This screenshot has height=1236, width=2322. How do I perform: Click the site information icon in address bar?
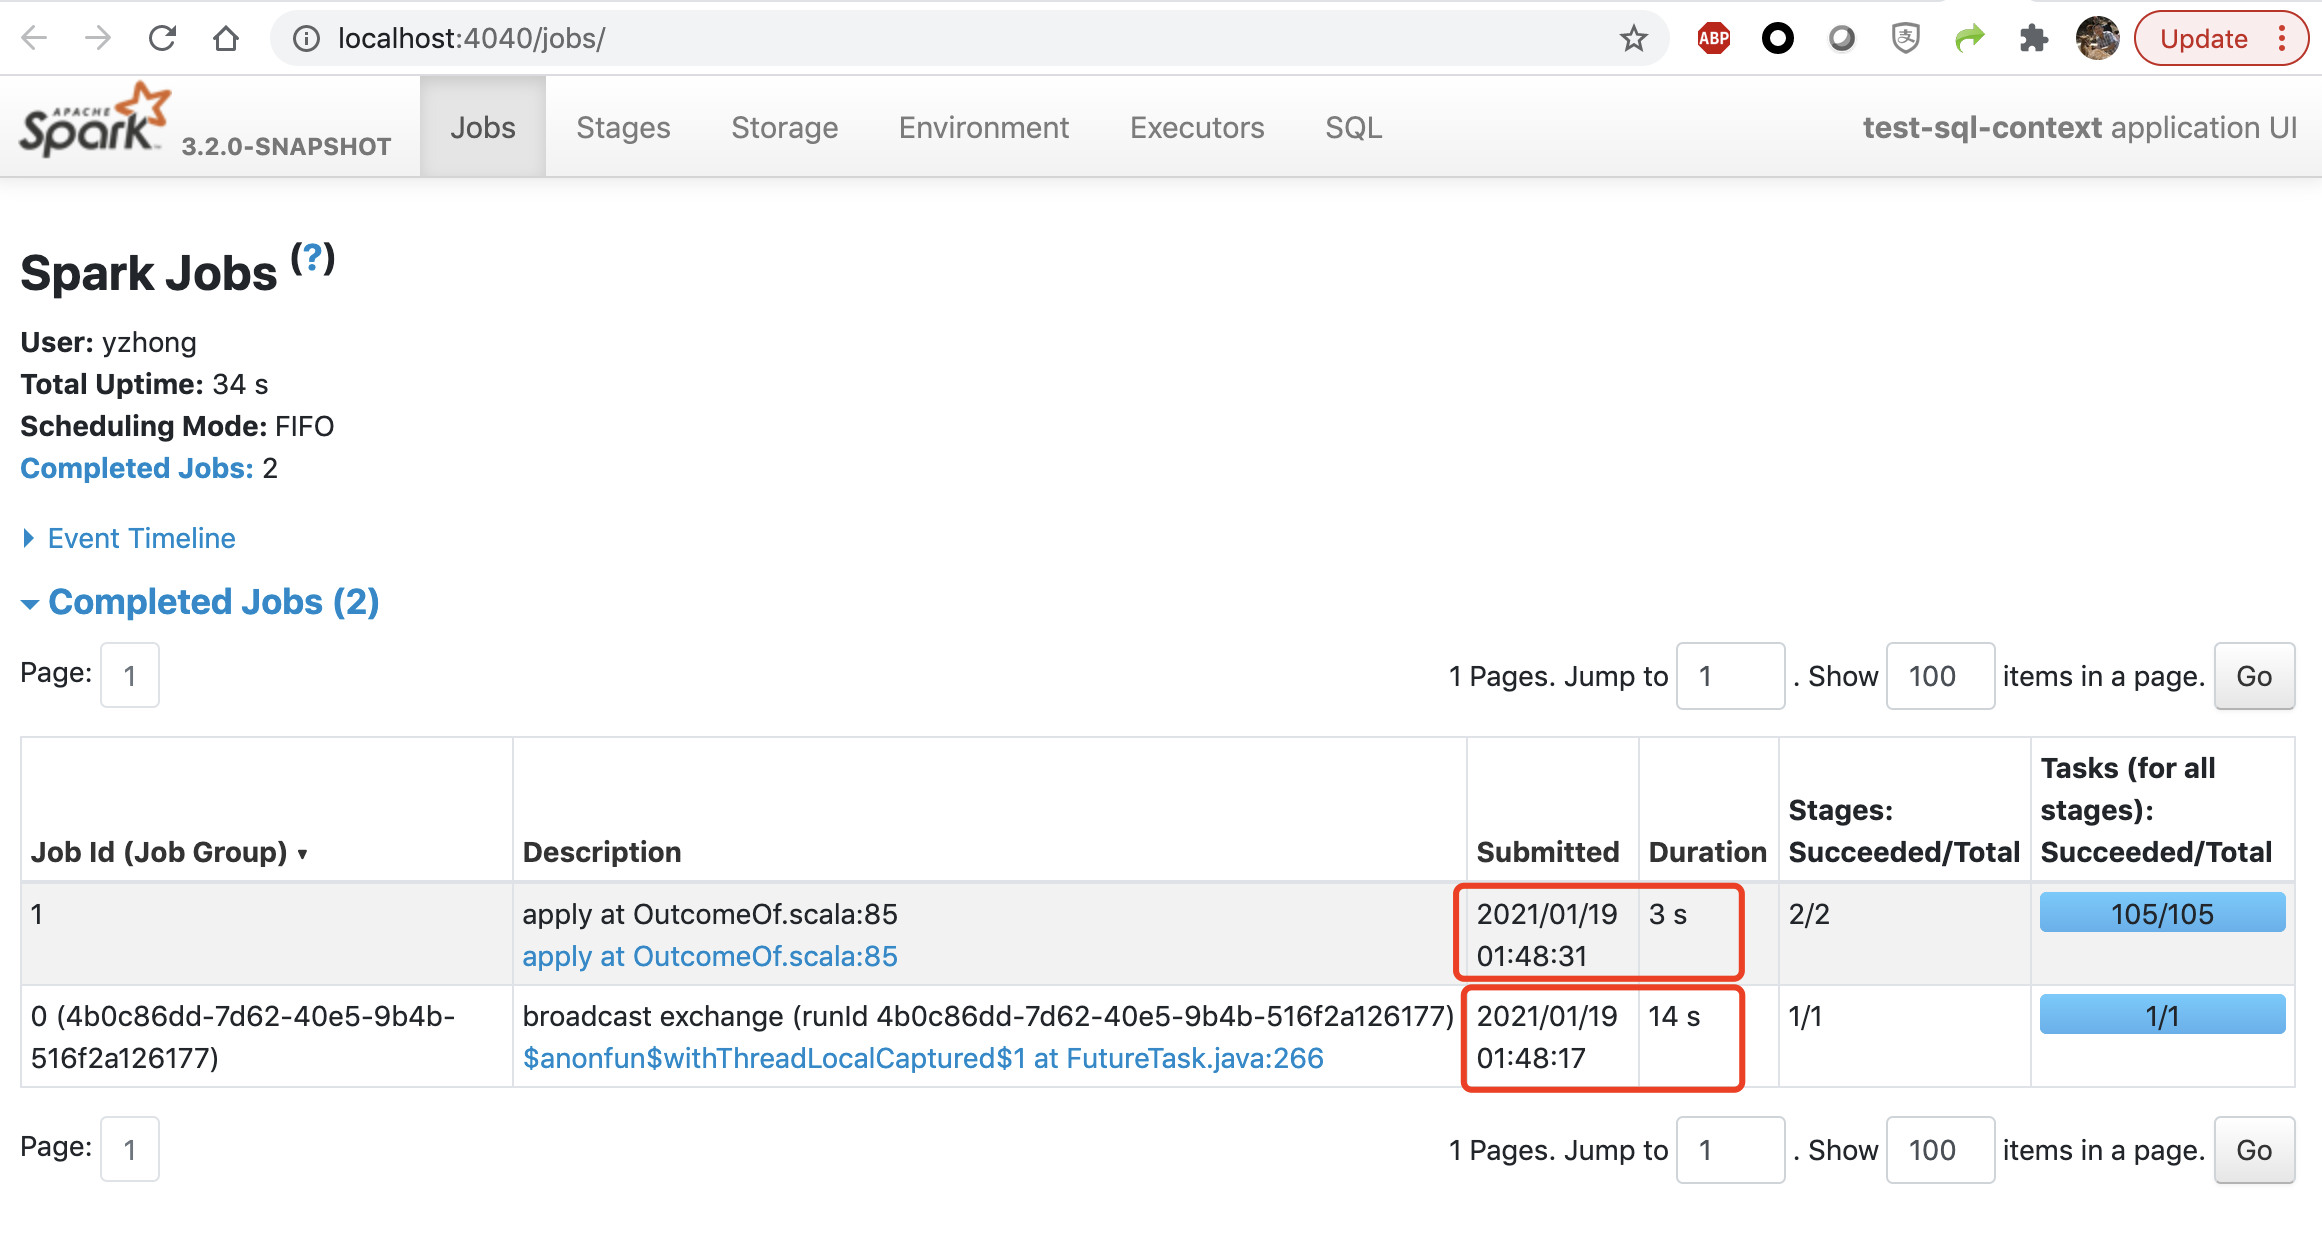[x=306, y=39]
